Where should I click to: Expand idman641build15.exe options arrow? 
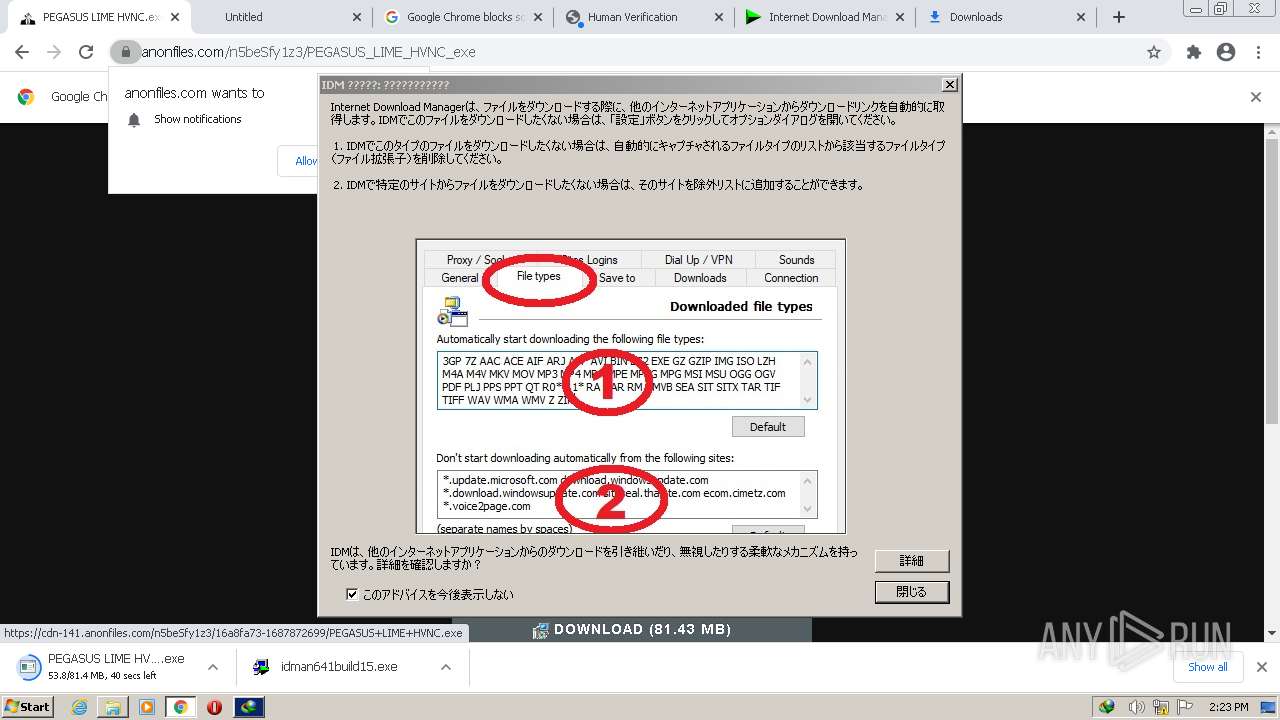click(446, 667)
